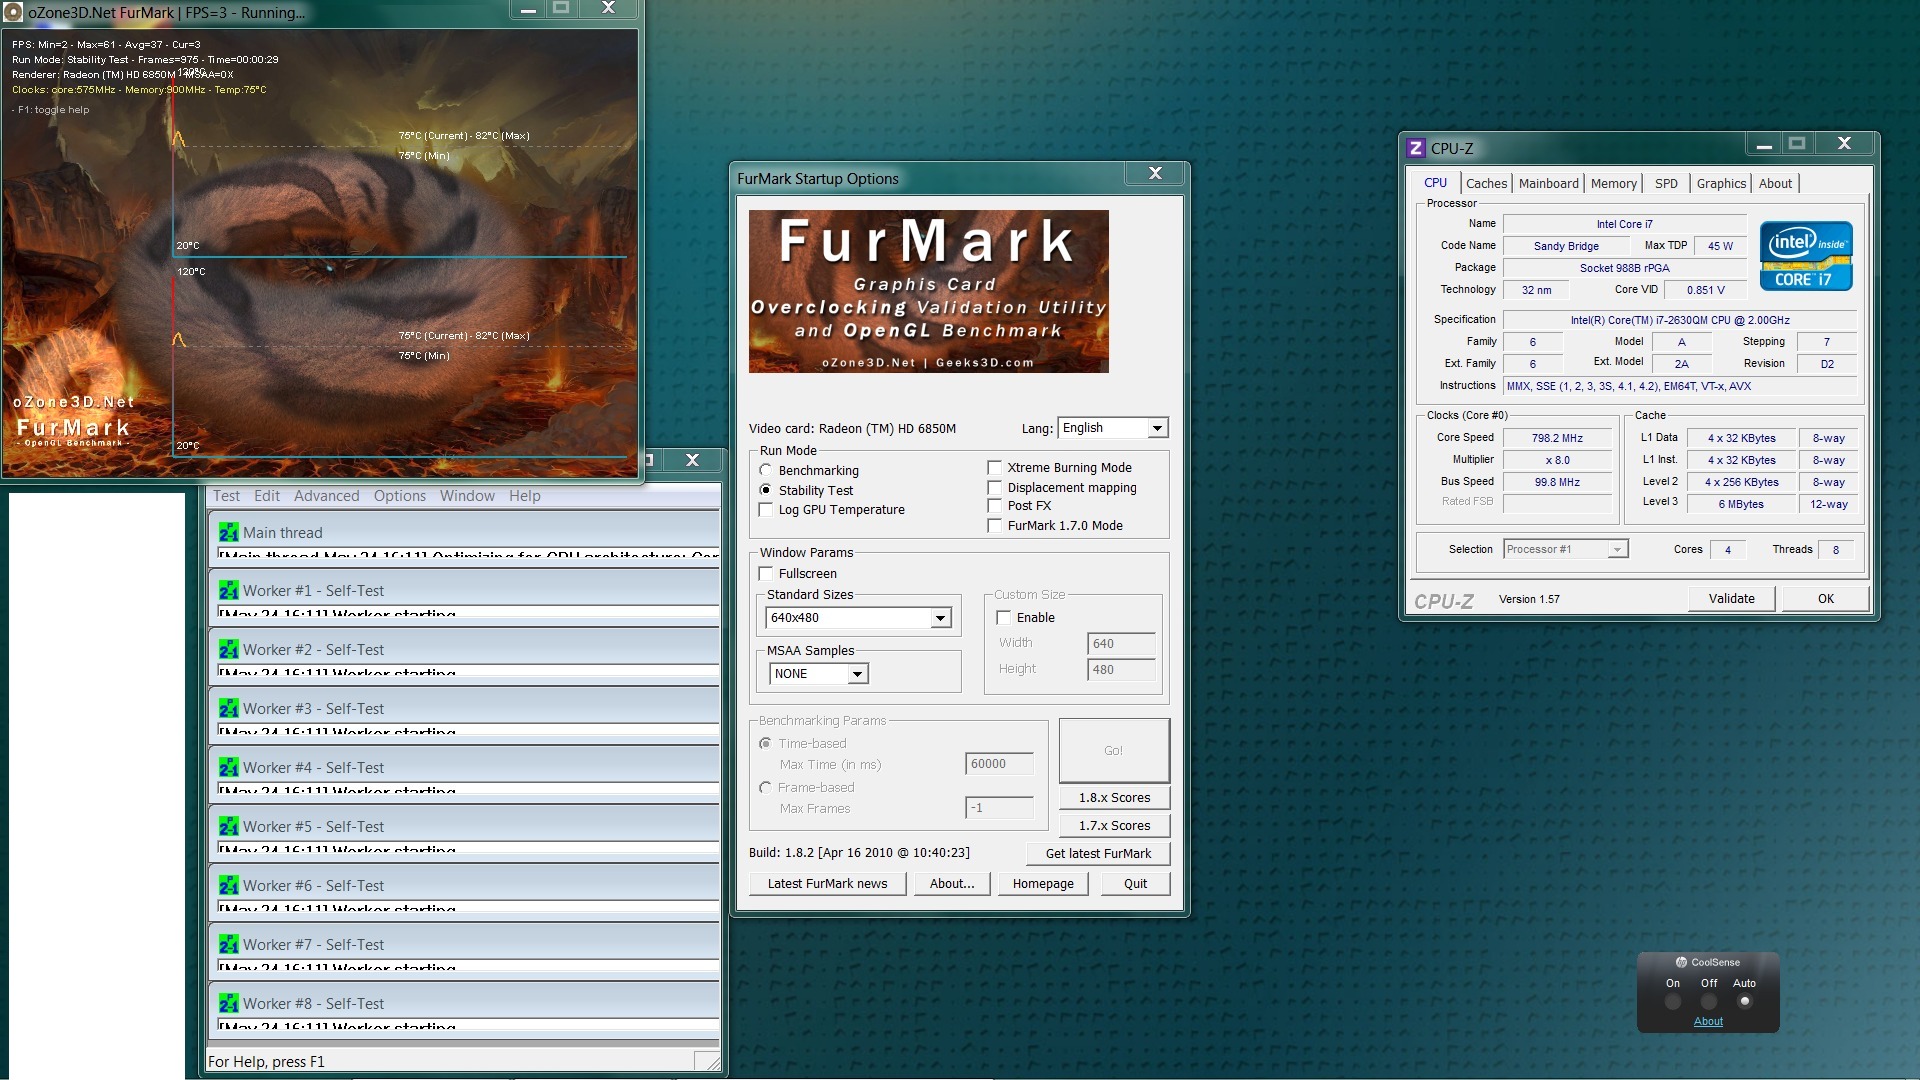Screen dimensions: 1920x1080
Task: Open the Edit menu in Prime95
Action: click(267, 496)
